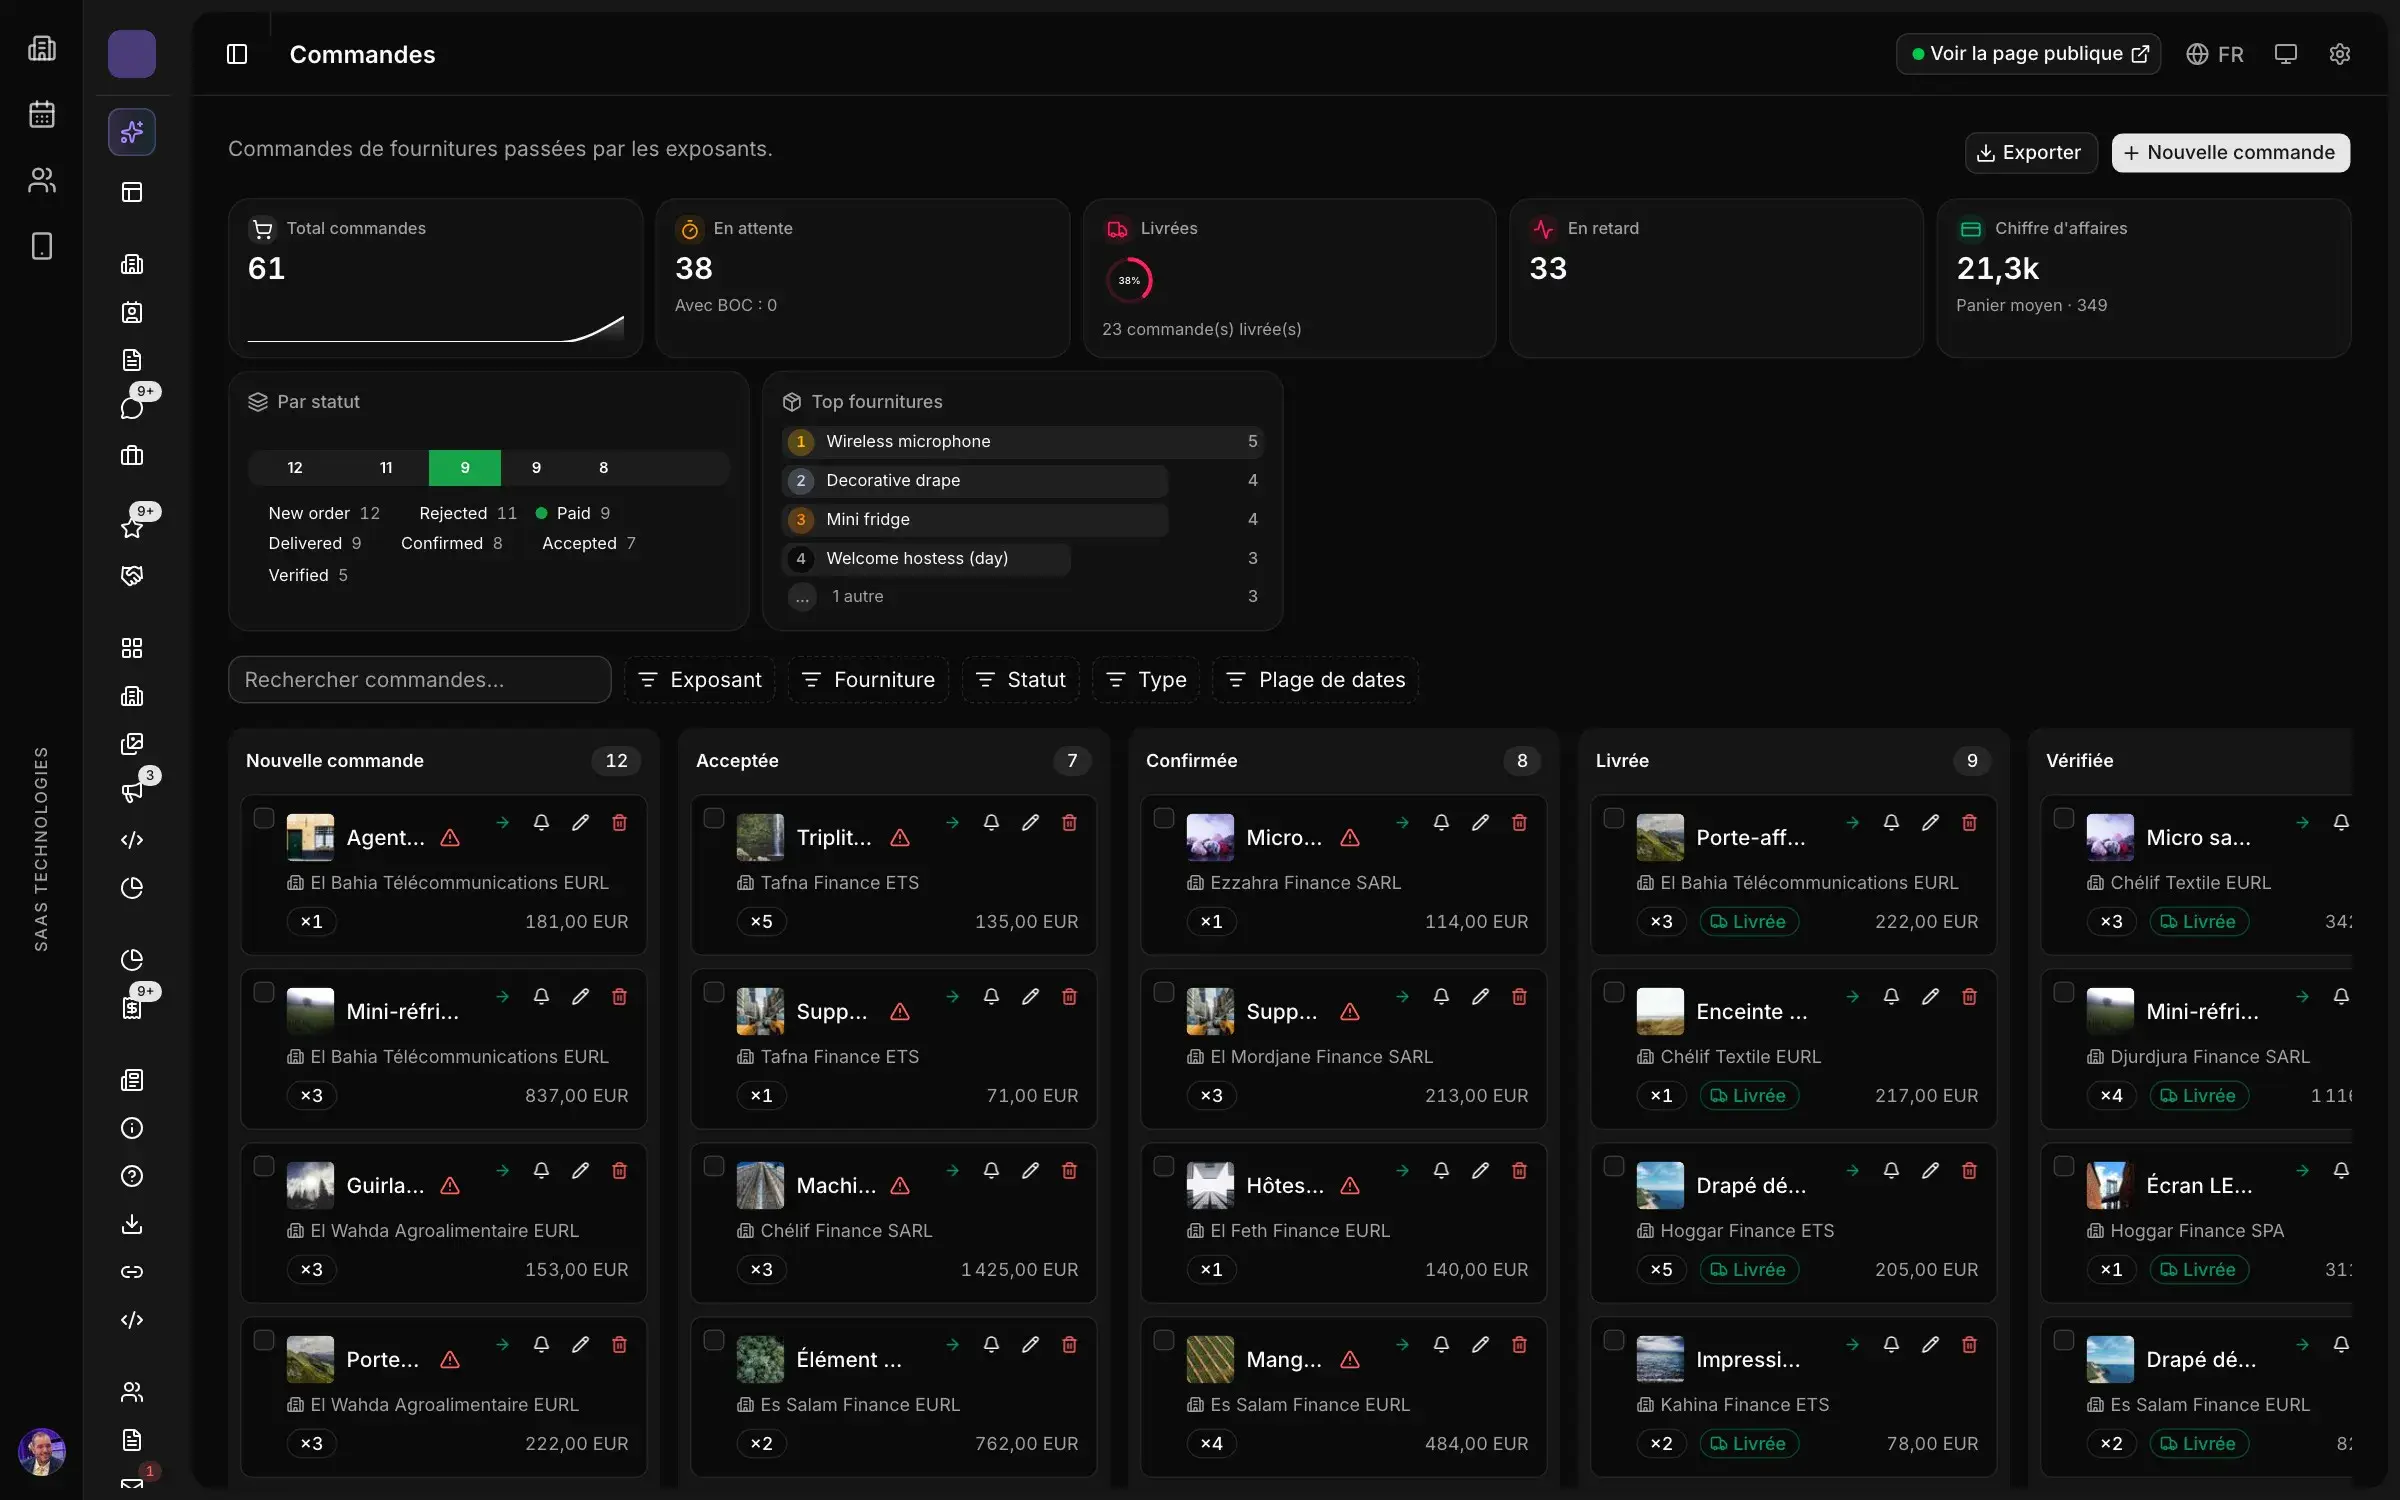Click the download icon in the sidebar

(x=132, y=1224)
